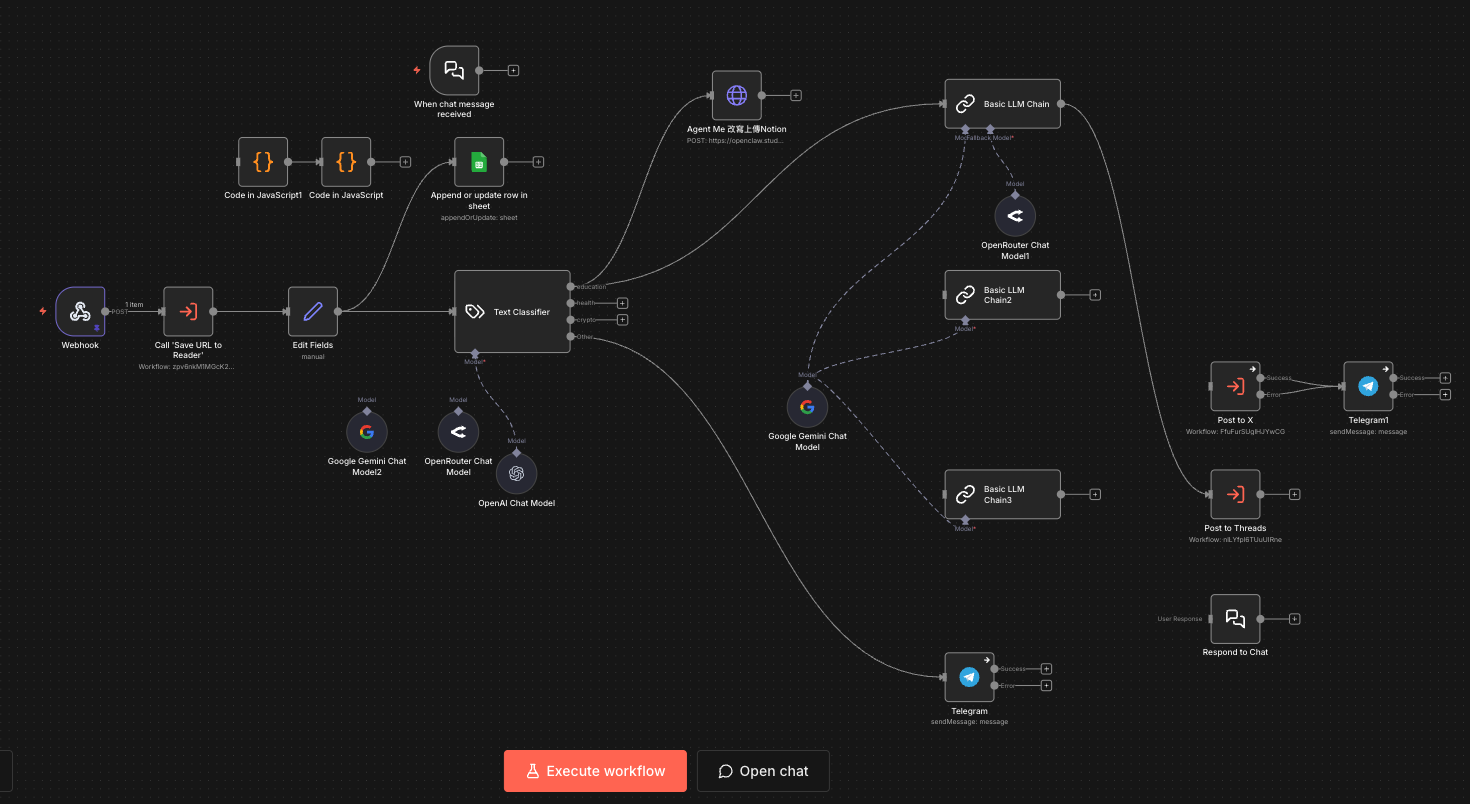The image size is (1470, 804).
Task: Open the Respond to Chat node
Action: click(1235, 618)
